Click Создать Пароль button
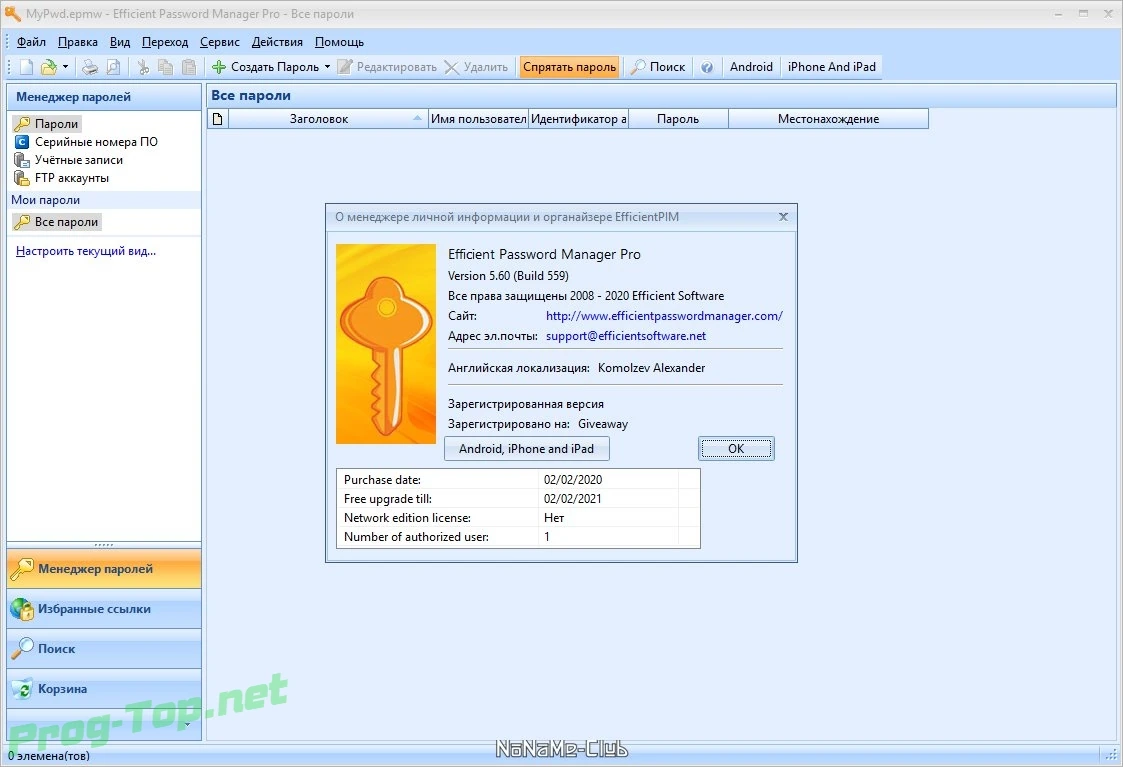The image size is (1123, 767). click(x=266, y=67)
